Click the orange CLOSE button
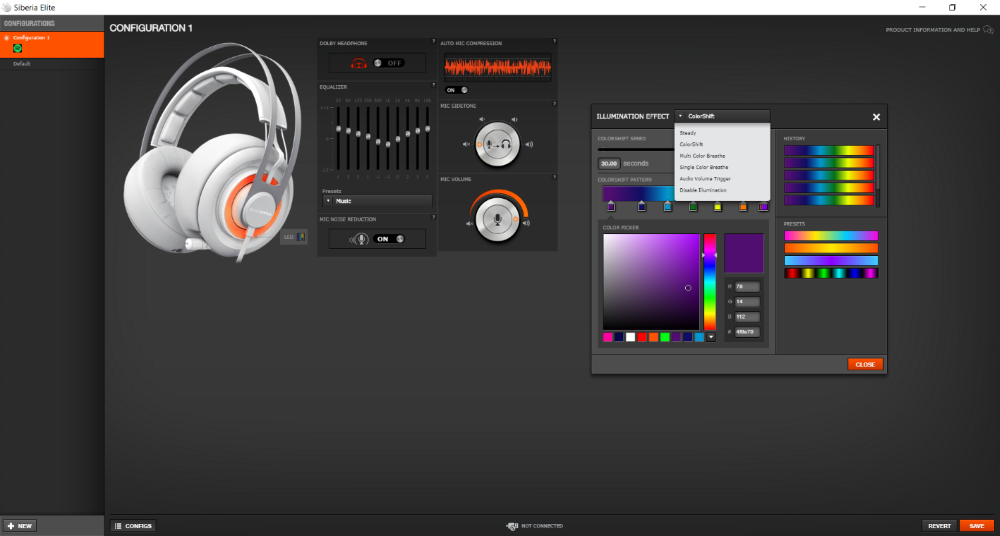The height and width of the screenshot is (536, 1000). 865,364
